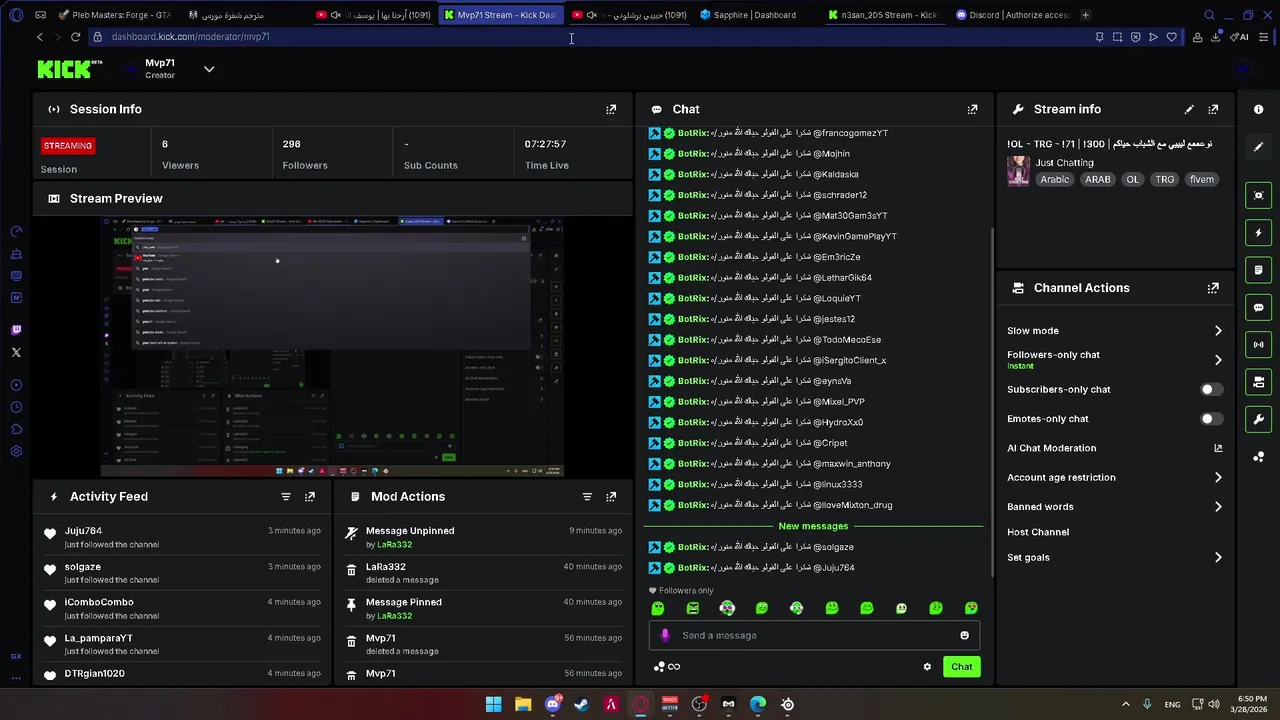
Task: Switch to n3san_205 Stream - Kick tab
Action: (x=883, y=15)
